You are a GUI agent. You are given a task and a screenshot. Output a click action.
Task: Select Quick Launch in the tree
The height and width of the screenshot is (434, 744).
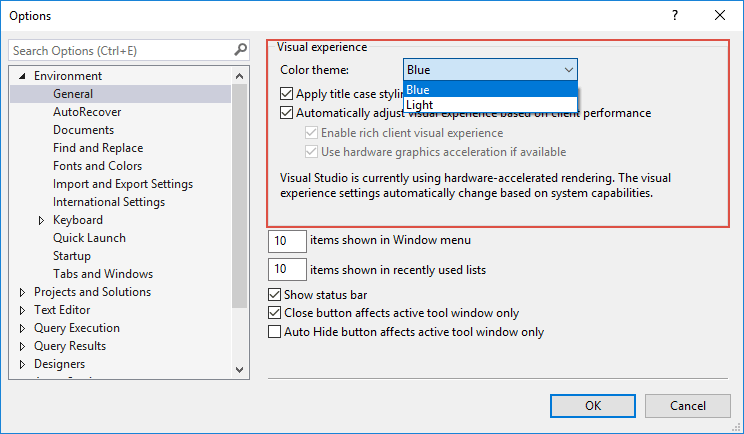(89, 238)
